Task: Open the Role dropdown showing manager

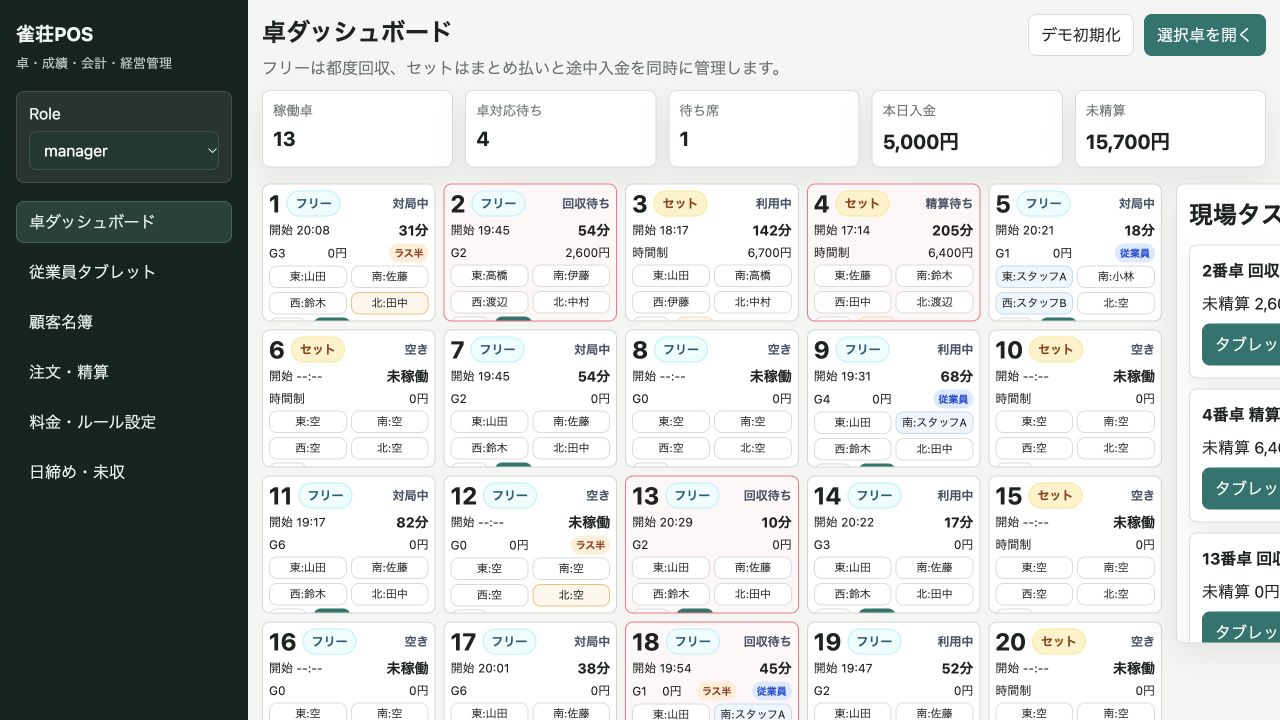Action: tap(124, 151)
